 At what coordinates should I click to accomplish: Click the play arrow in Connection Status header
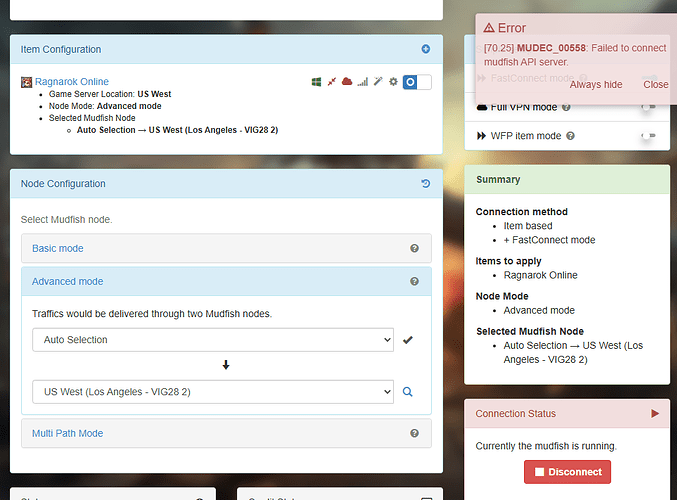tap(655, 413)
